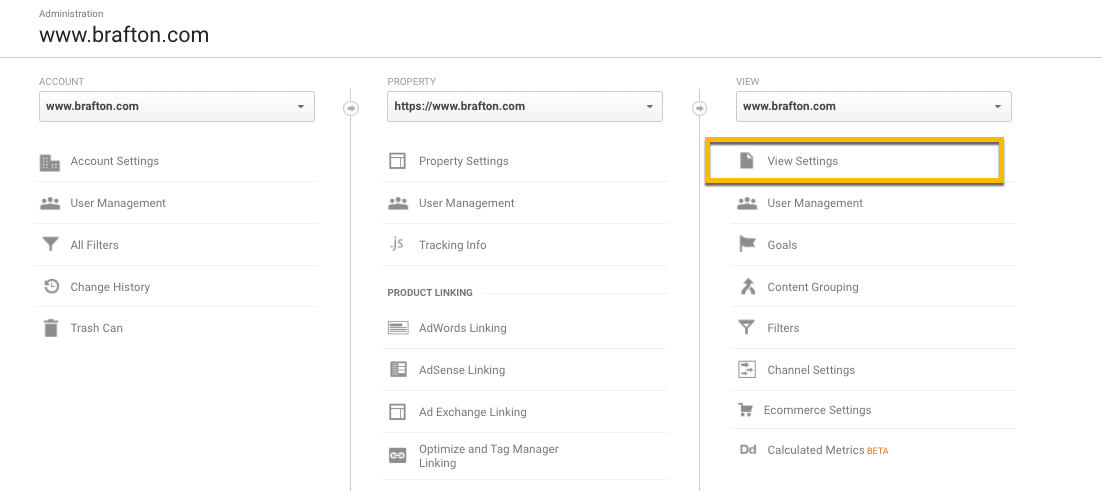This screenshot has width=1102, height=491.
Task: Click the Content Grouping figure icon
Action: click(746, 287)
